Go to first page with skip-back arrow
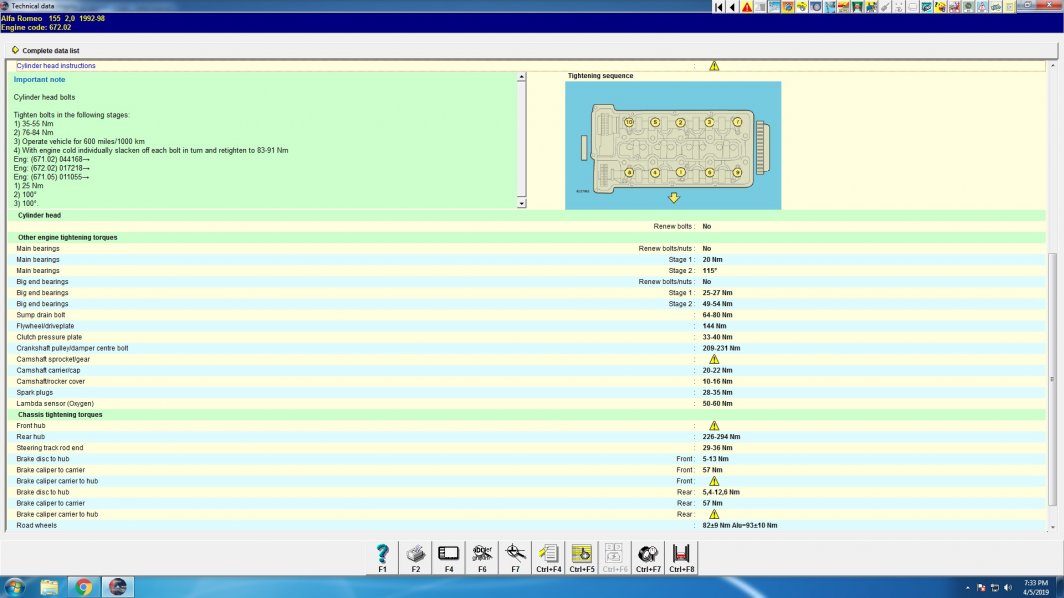1064x598 pixels. 718,7
